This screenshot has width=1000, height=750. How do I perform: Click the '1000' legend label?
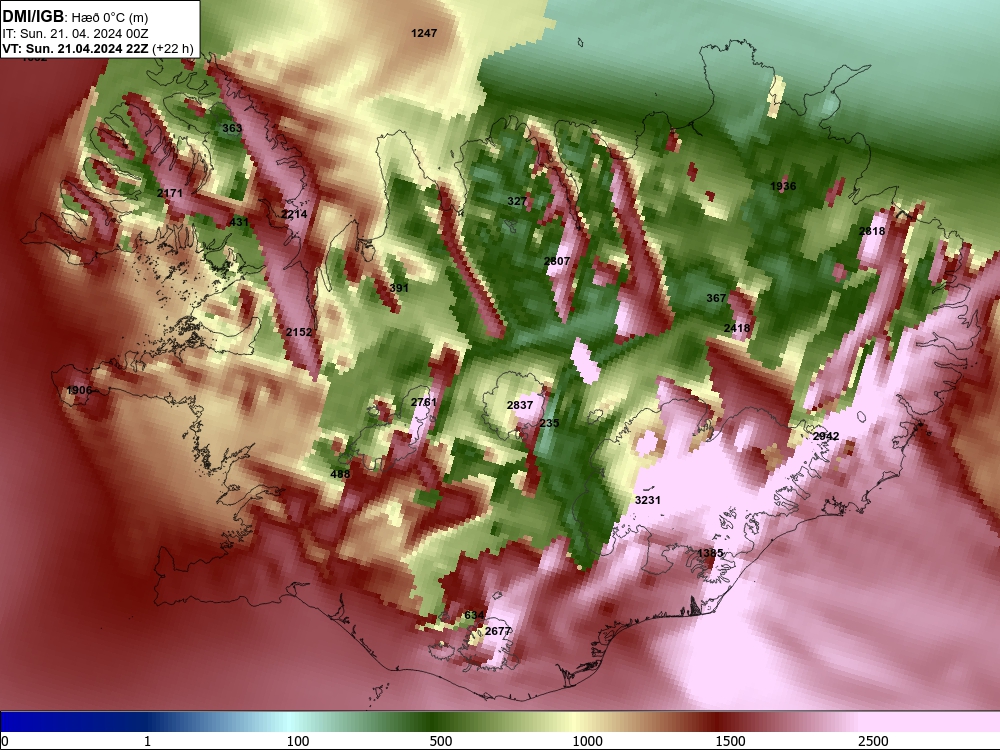tap(587, 741)
